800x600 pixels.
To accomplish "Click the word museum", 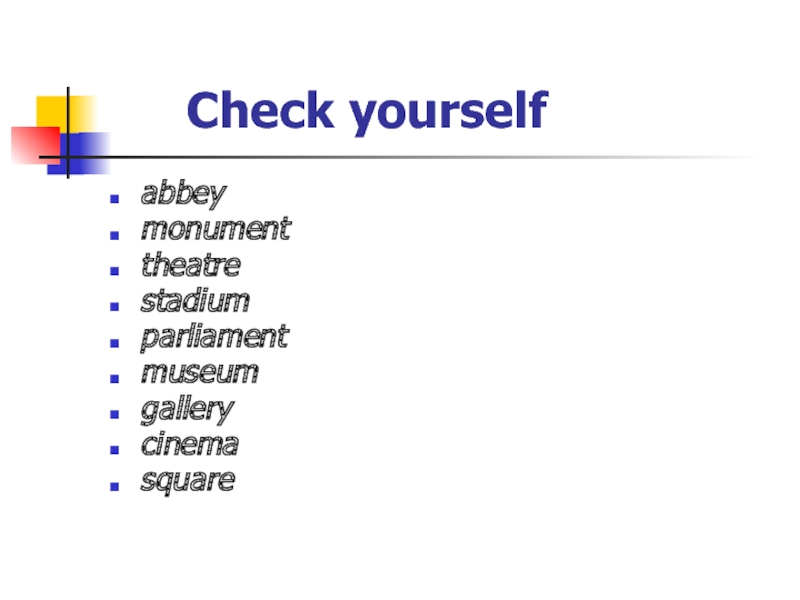I will pos(199,373).
